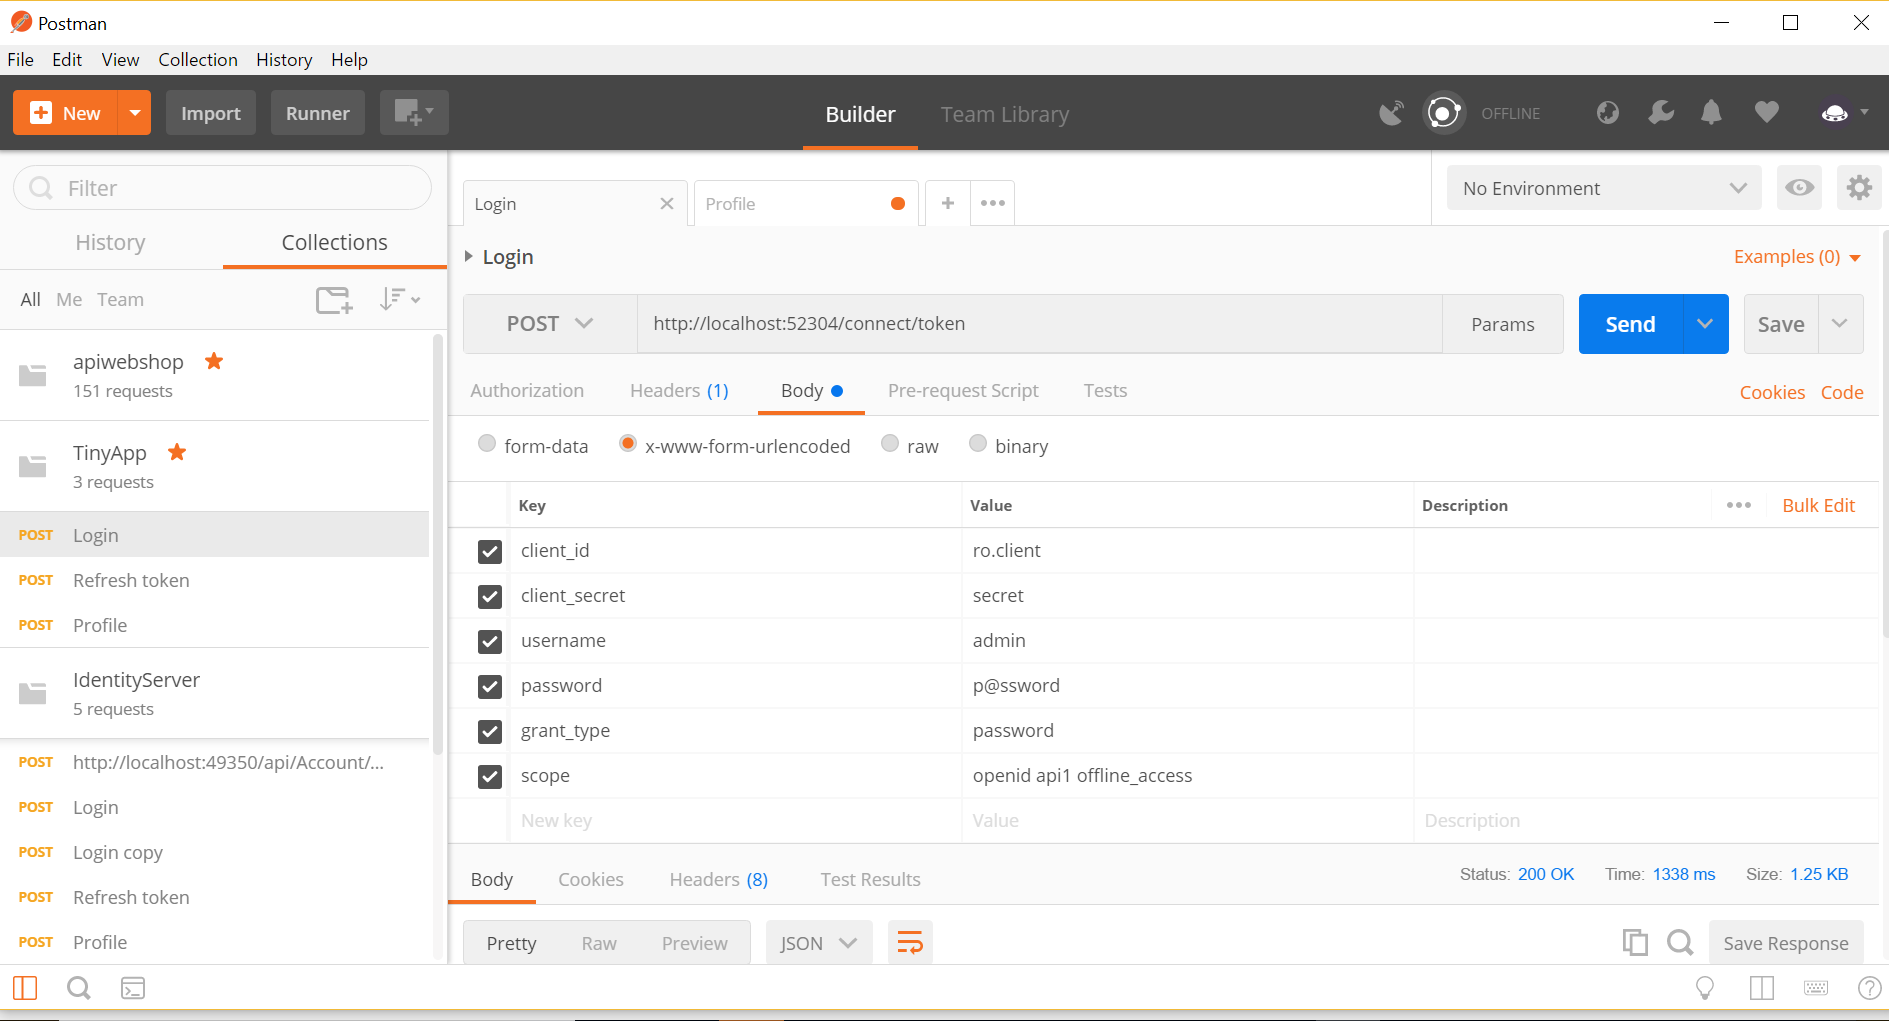Click the request URL field
This screenshot has height=1021, width=1889.
point(1040,323)
